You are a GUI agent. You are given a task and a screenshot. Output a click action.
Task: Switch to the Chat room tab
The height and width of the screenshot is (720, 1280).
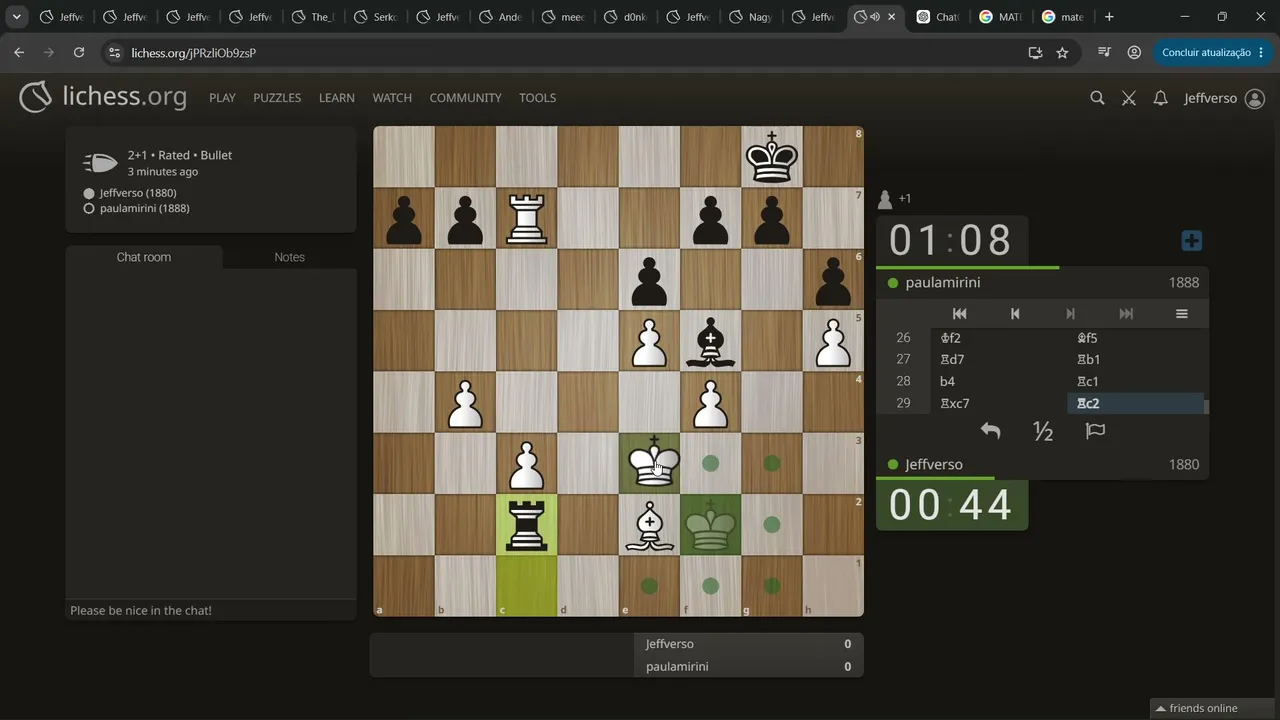tap(144, 257)
